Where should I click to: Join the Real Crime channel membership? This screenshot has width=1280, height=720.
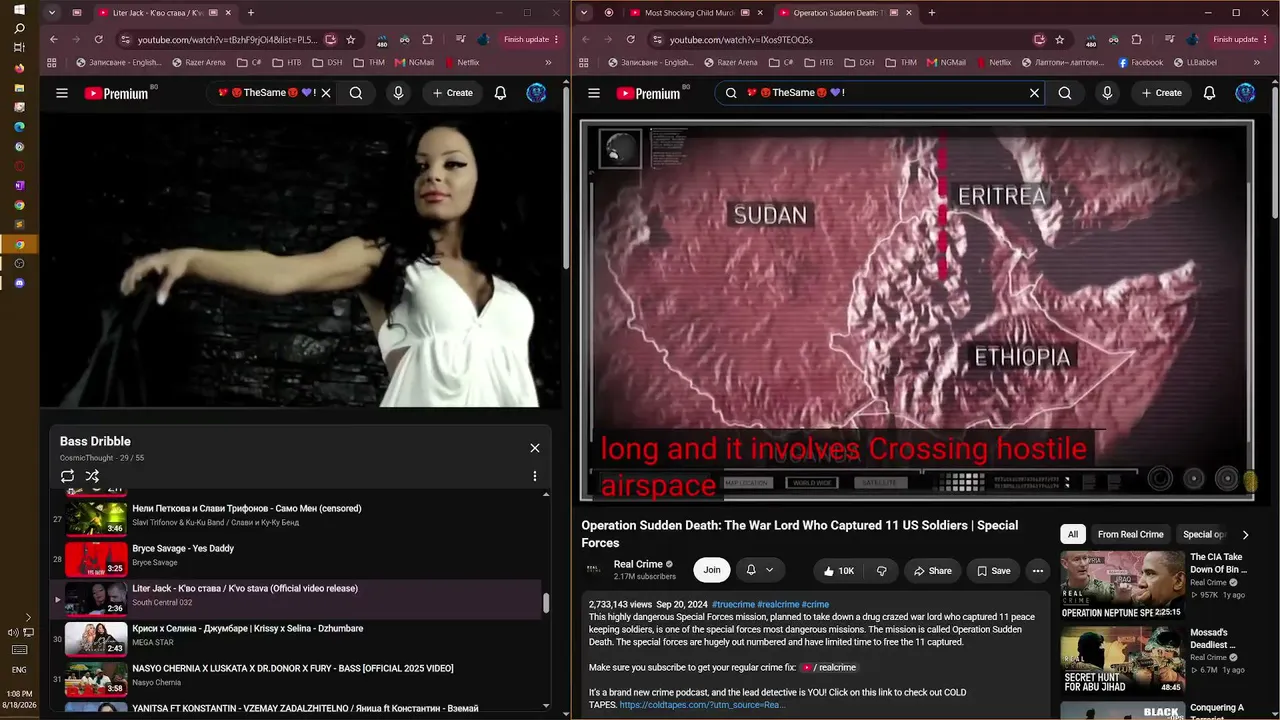point(712,570)
